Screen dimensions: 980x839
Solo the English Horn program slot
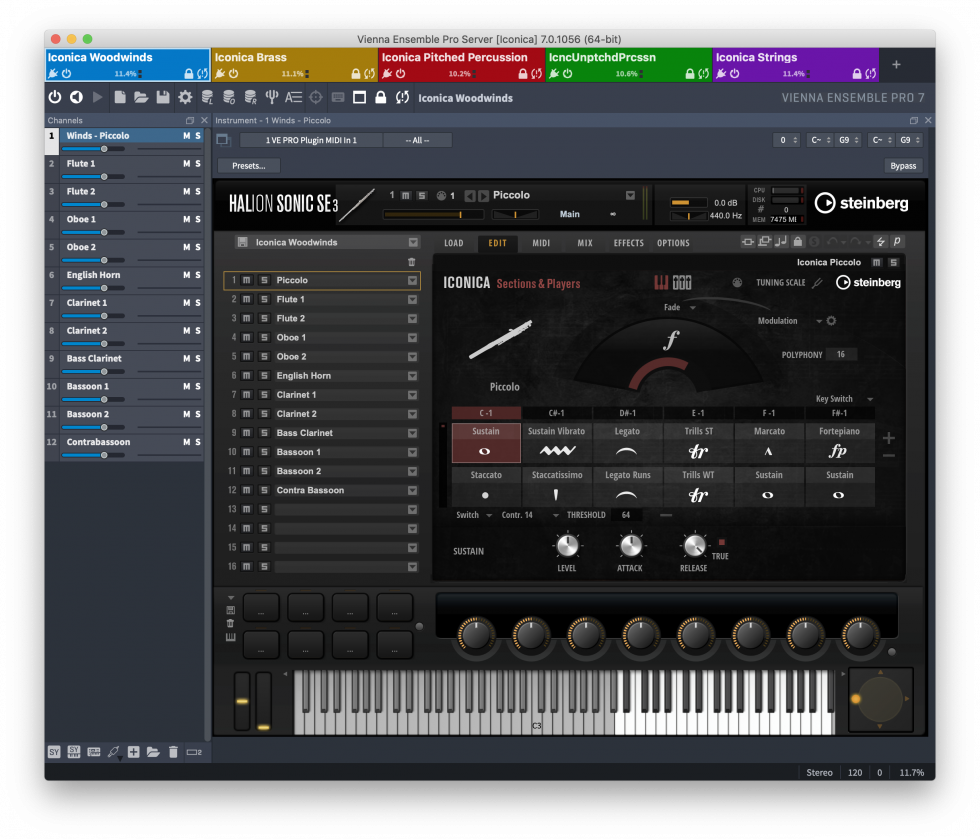(x=264, y=376)
